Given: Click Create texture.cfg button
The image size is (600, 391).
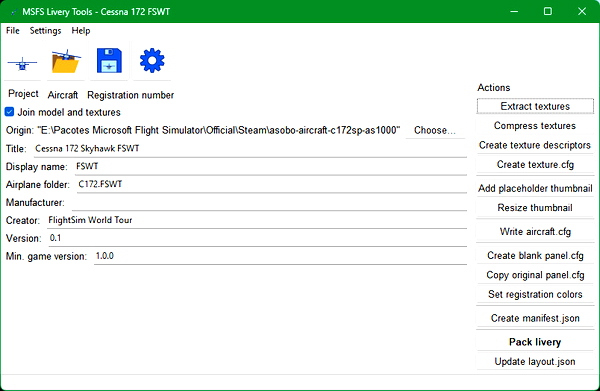Looking at the screenshot, I should 535,165.
